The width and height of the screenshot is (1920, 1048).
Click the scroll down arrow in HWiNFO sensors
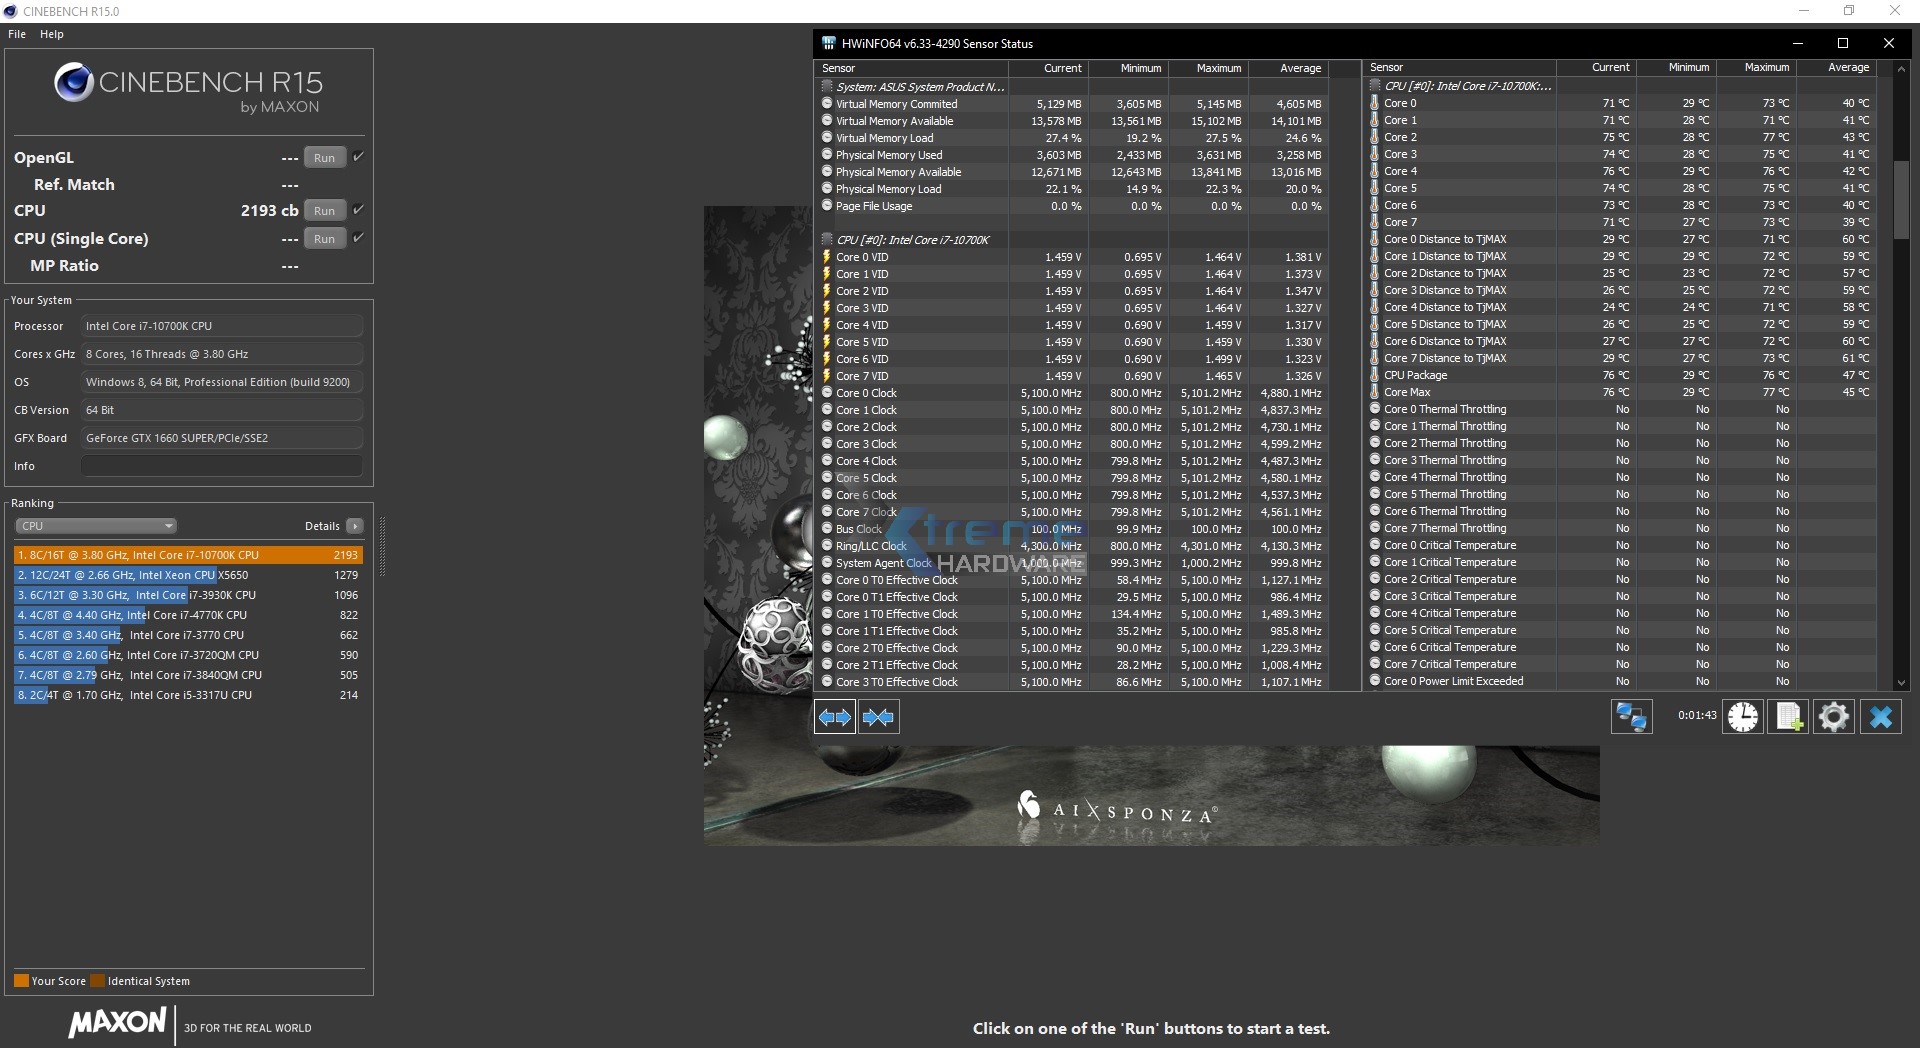click(x=1901, y=683)
